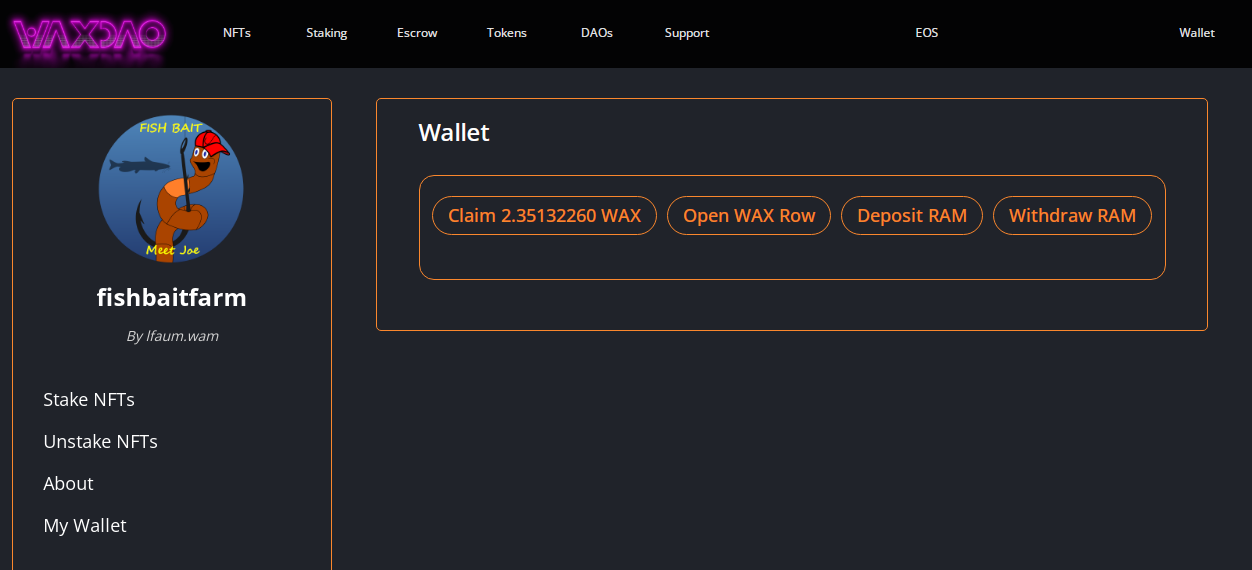Viewport: 1252px width, 570px height.
Task: Open My Wallet in the sidebar
Action: point(85,526)
